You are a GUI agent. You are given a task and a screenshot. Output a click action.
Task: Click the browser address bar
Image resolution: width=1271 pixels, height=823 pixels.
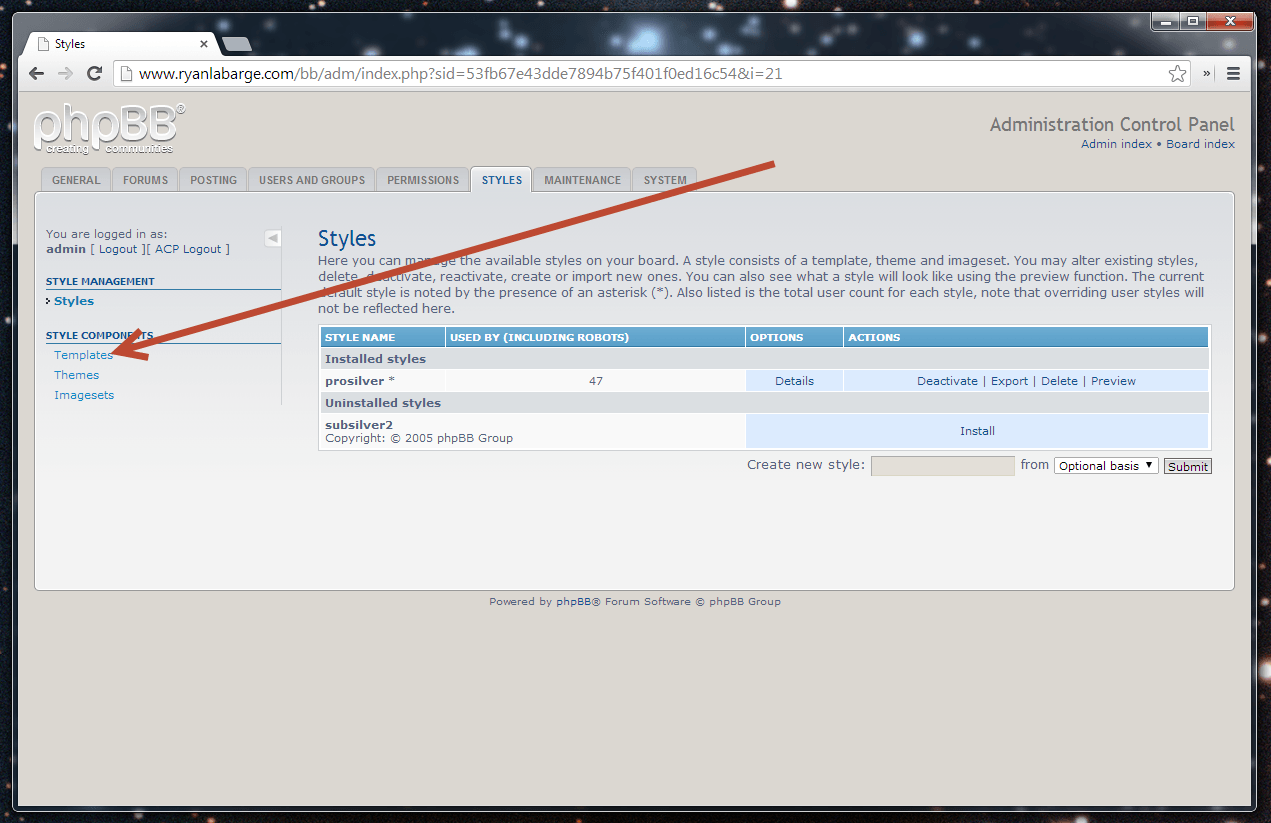tap(640, 73)
